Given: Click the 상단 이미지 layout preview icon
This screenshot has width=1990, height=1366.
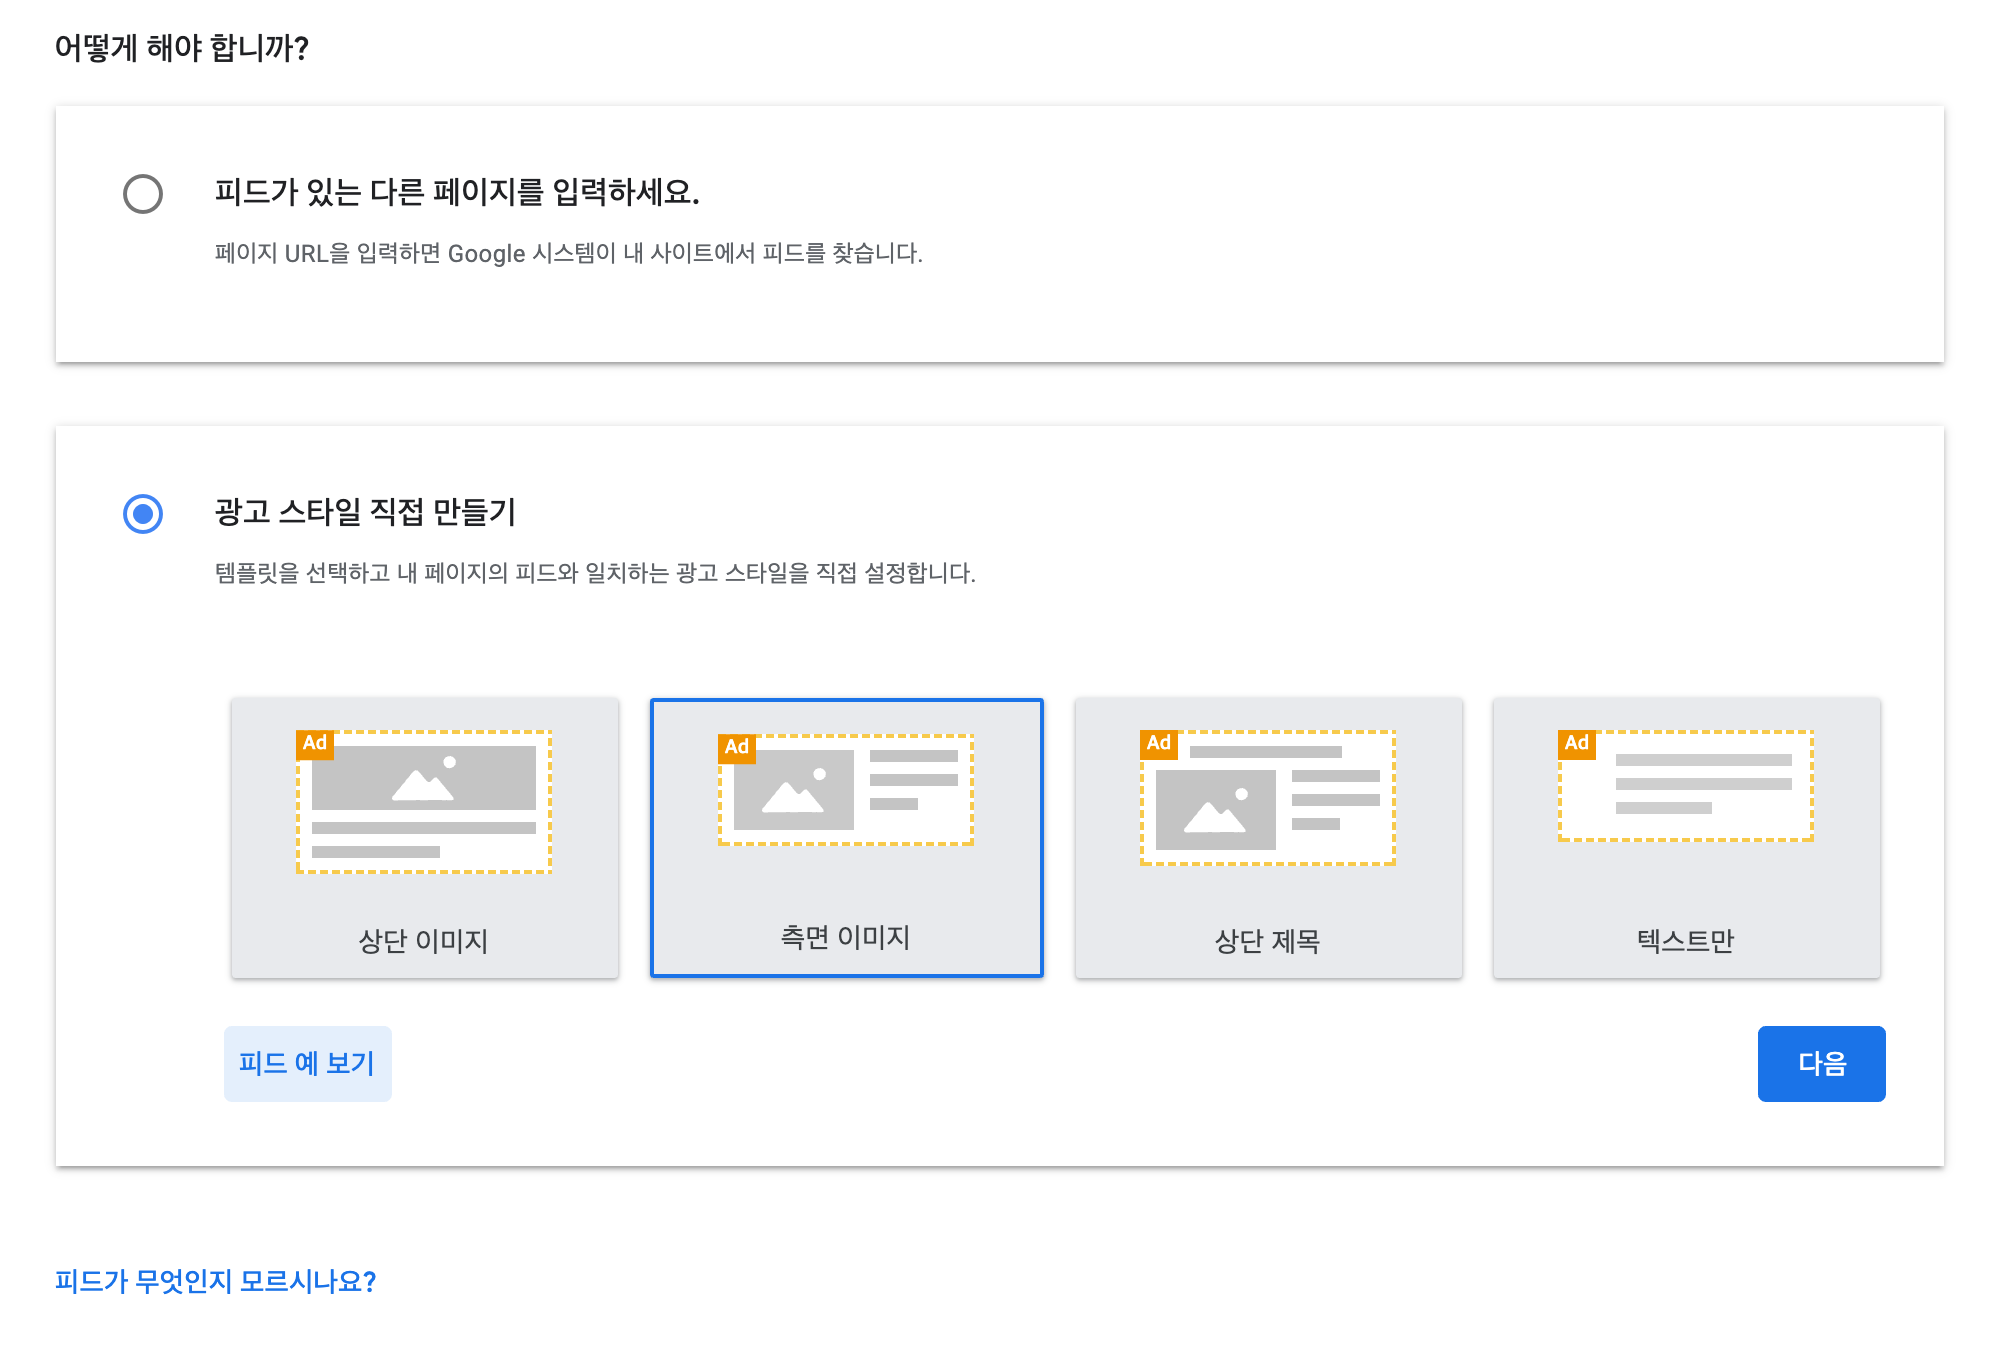Looking at the screenshot, I should tap(424, 803).
